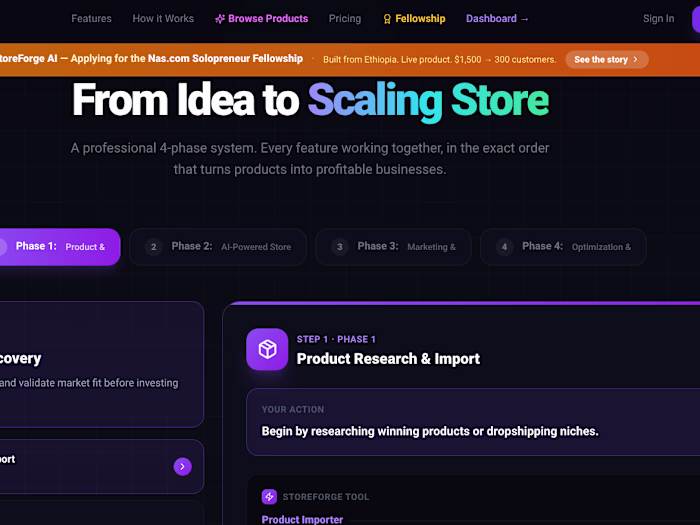Switch to Phase 4 Optimization tab
Viewport: 700px width, 525px height.
pyautogui.click(x=563, y=247)
